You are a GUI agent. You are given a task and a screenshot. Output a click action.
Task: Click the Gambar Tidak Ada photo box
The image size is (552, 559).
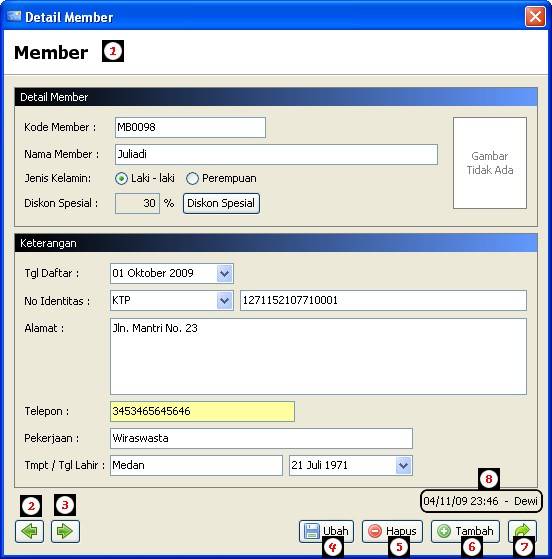click(490, 163)
